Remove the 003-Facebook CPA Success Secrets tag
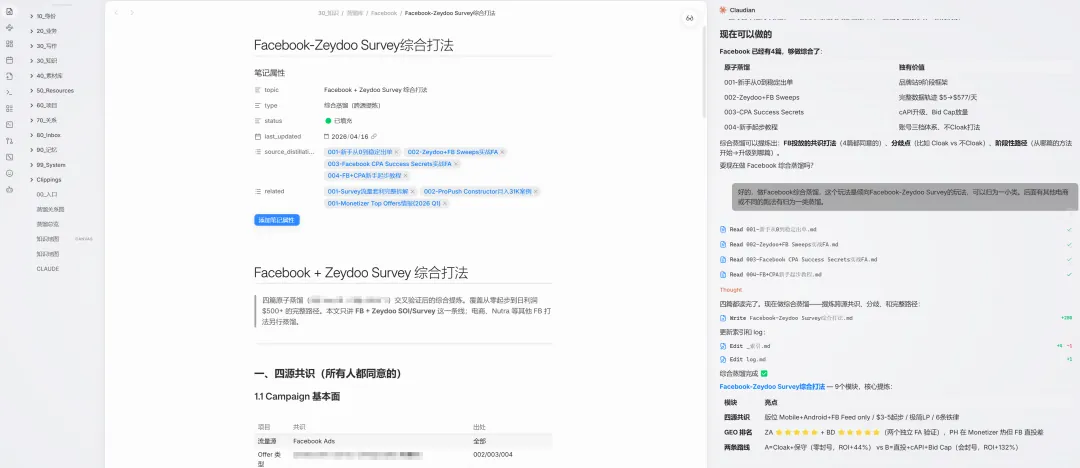 456,164
